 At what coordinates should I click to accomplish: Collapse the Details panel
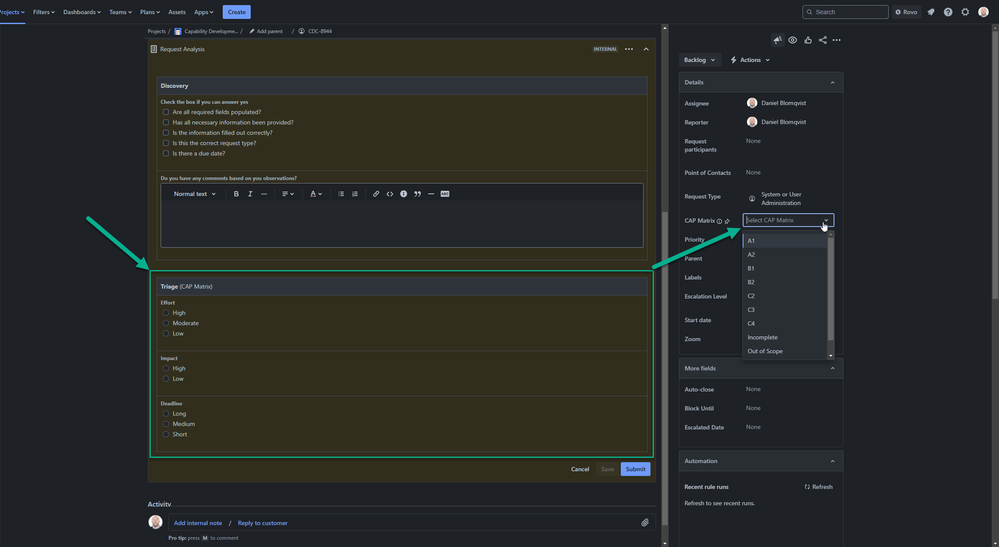[832, 82]
